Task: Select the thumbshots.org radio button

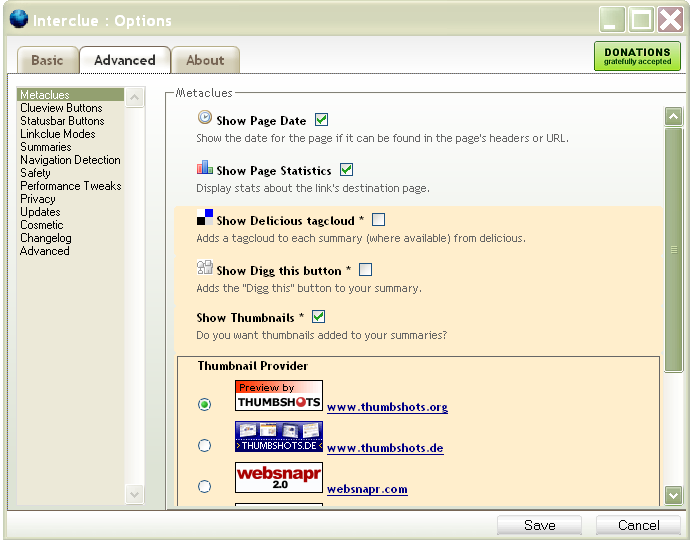Action: click(204, 404)
